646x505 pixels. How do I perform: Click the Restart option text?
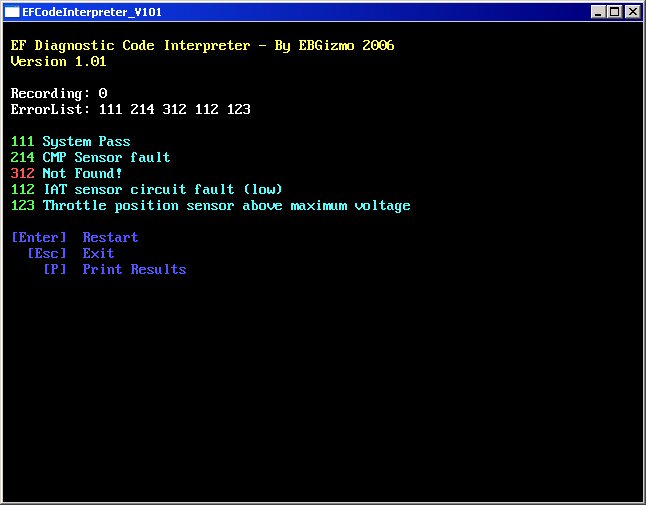click(110, 238)
